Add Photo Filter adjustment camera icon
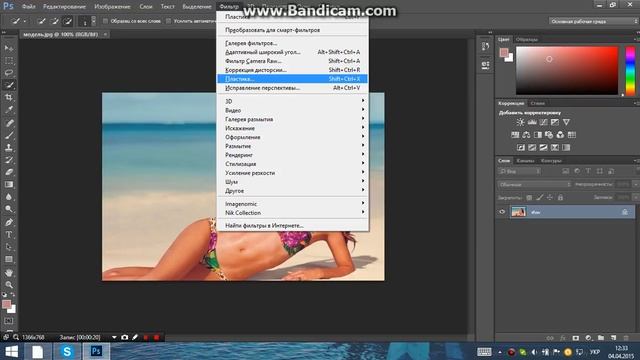 (x=549, y=135)
